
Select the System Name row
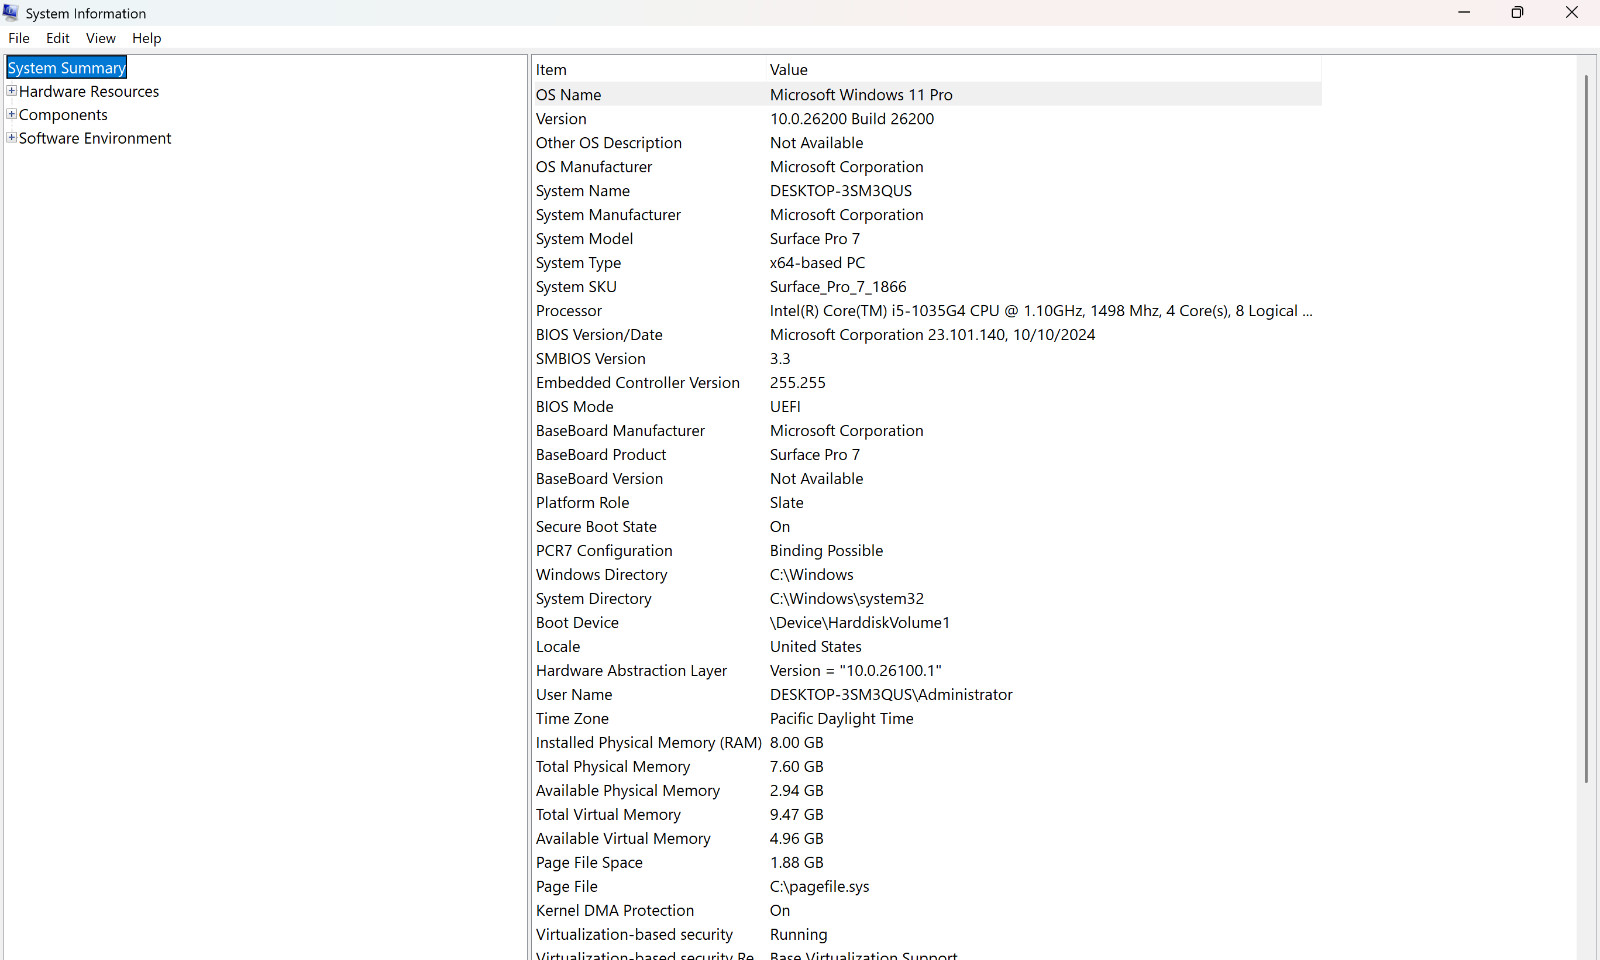click(x=927, y=191)
